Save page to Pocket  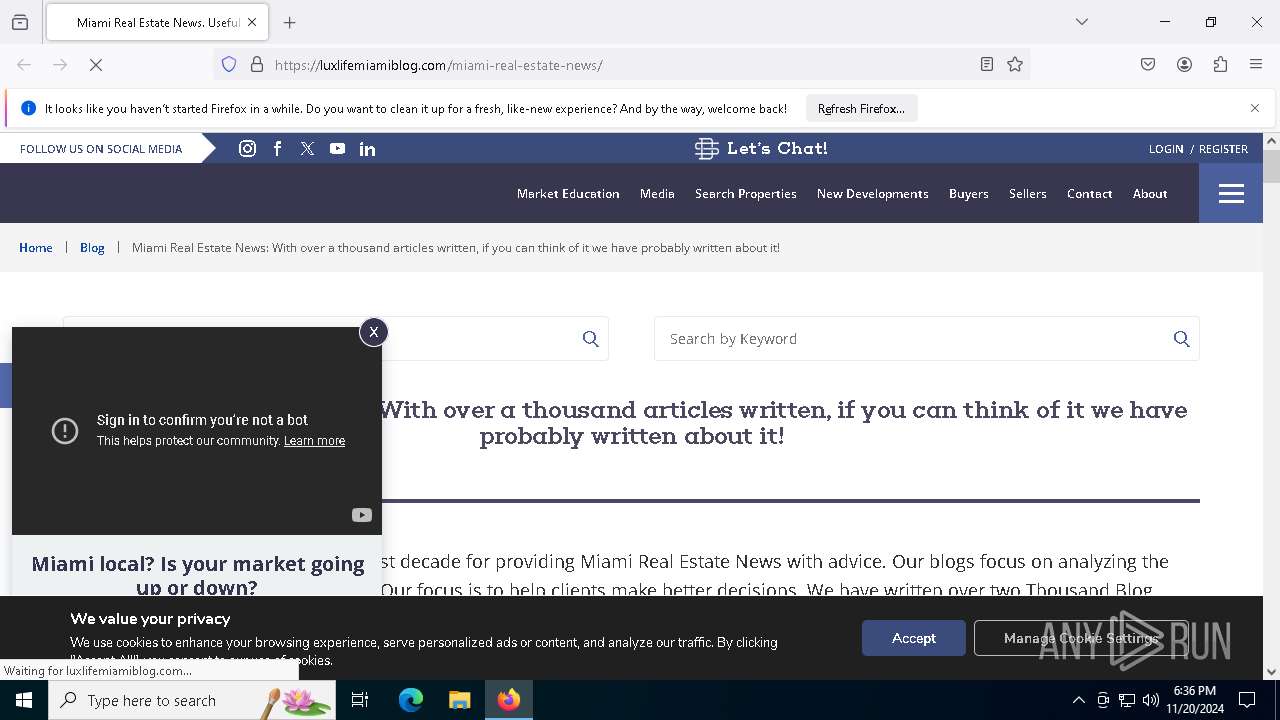[1148, 65]
